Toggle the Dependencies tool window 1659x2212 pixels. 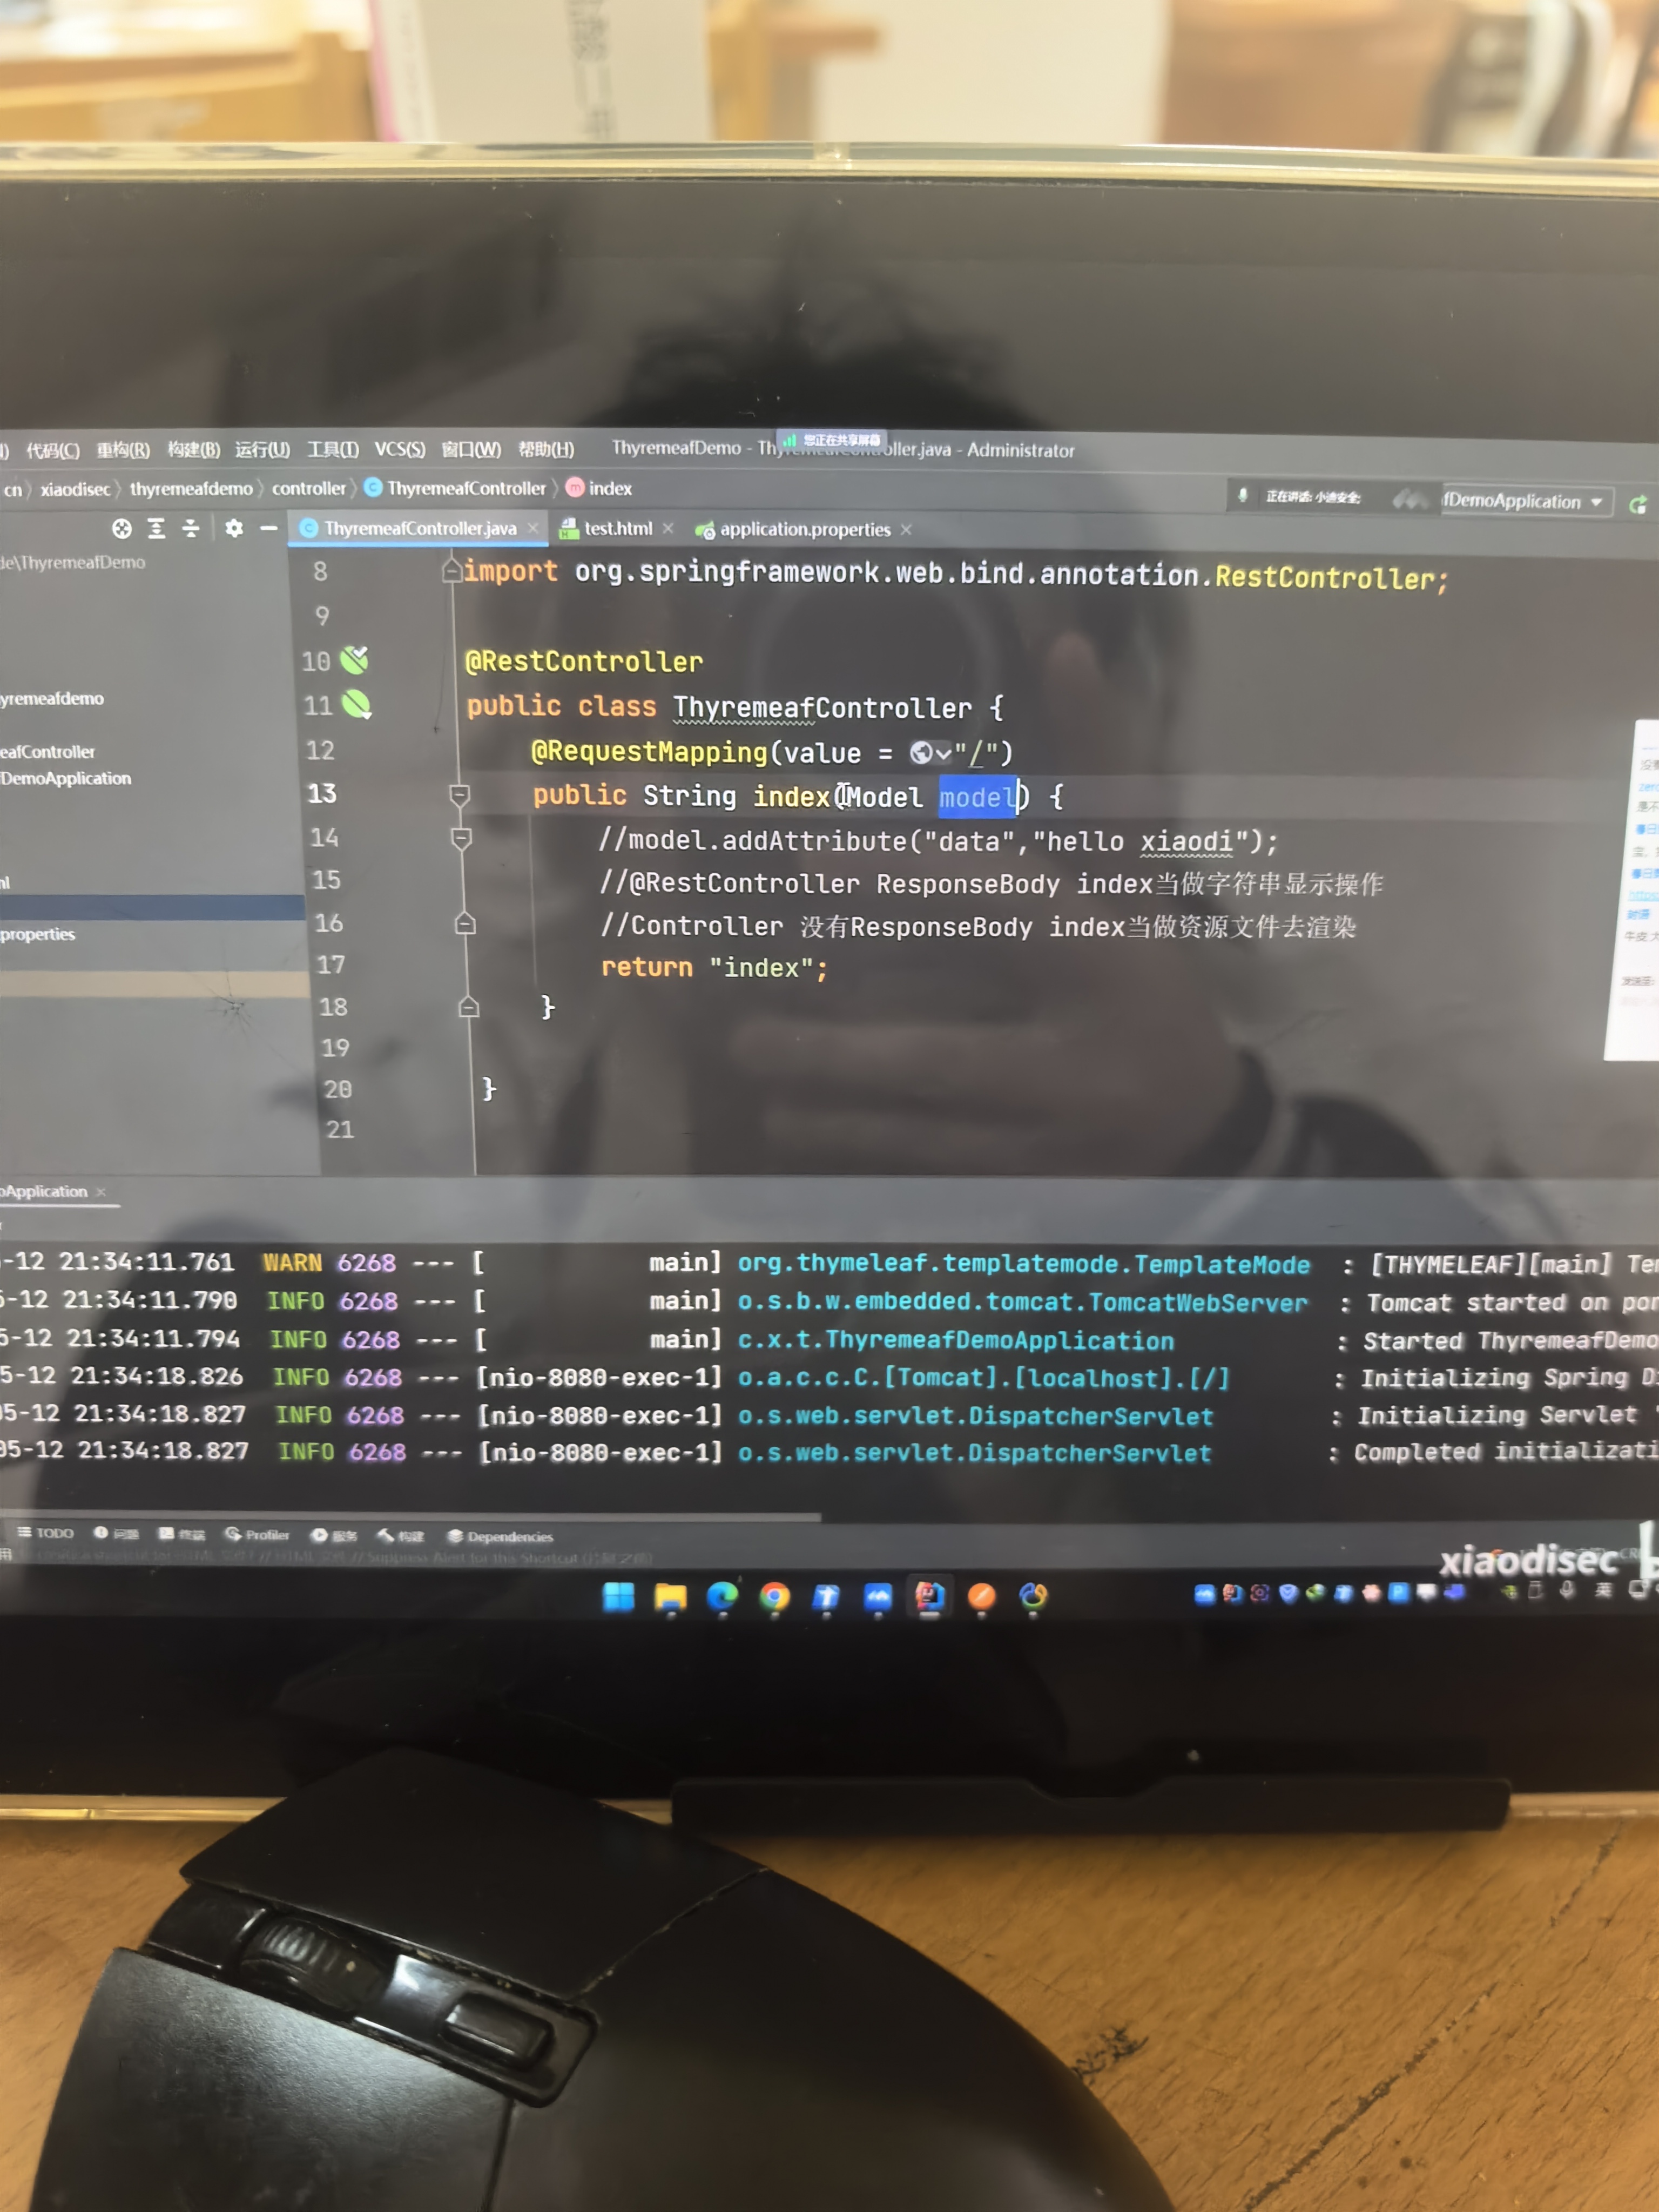500,1537
